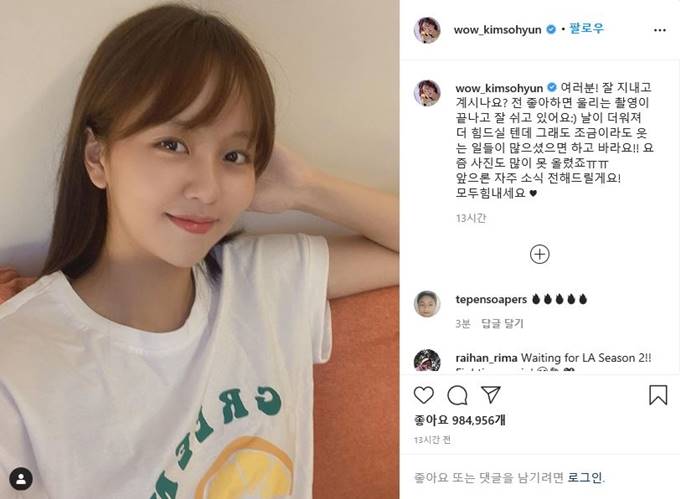Open raihan_rima commenter profile
680x499 pixels.
pos(486,358)
